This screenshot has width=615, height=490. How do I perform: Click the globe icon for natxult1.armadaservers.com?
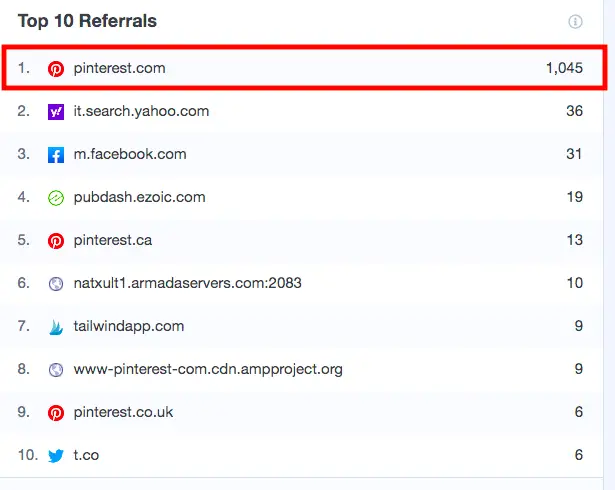point(56,284)
